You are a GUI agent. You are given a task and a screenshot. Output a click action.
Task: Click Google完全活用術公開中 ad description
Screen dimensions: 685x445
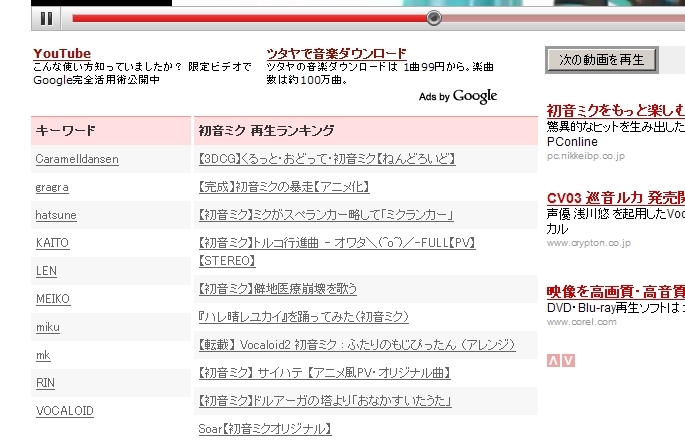[97, 80]
